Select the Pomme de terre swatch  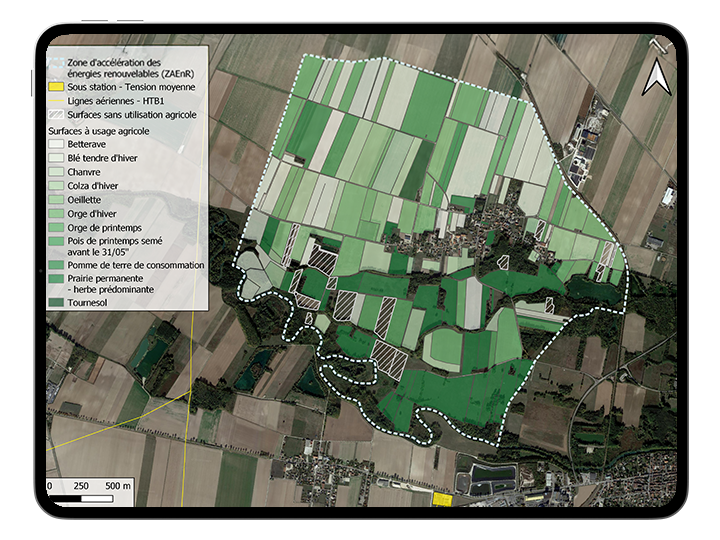[x=55, y=265]
